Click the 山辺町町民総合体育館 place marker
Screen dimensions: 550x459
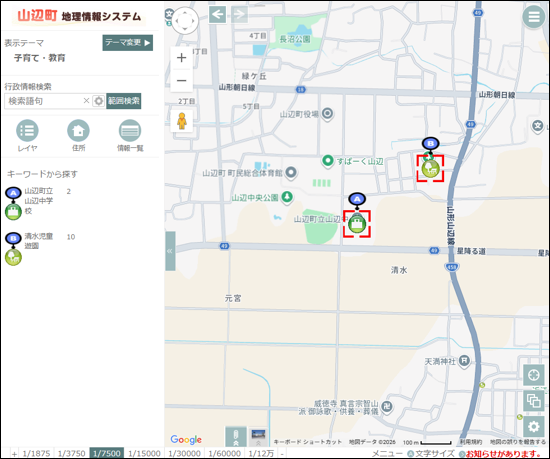tap(291, 173)
